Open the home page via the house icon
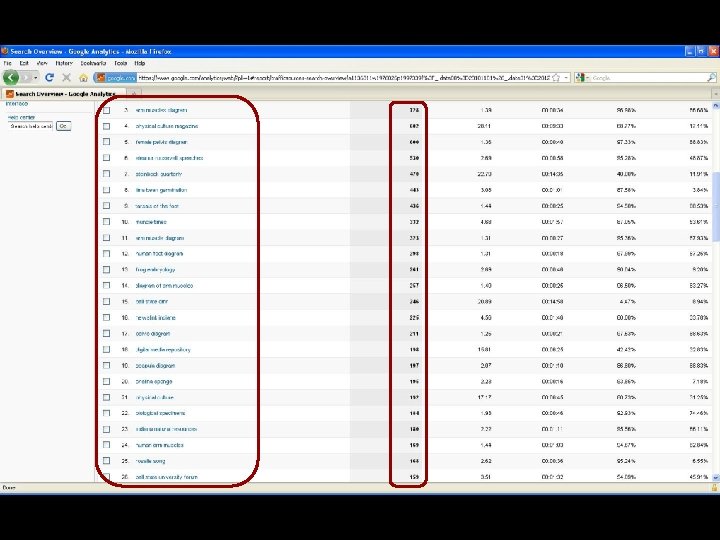The width and height of the screenshot is (720, 540). [x=83, y=78]
